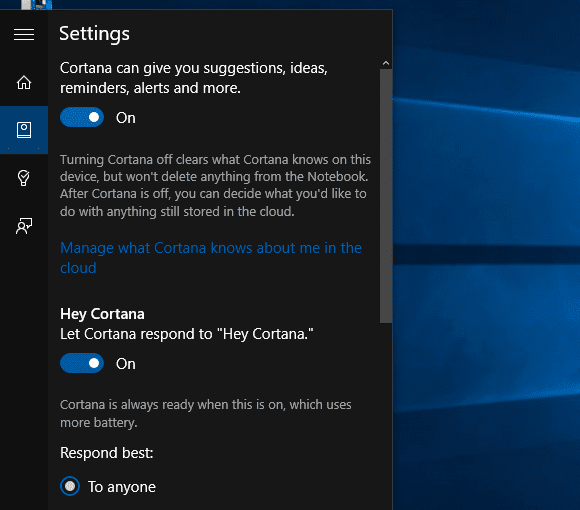Viewport: 580px width, 510px height.
Task: Disable the Hey Cortana toggle
Action: (x=82, y=363)
